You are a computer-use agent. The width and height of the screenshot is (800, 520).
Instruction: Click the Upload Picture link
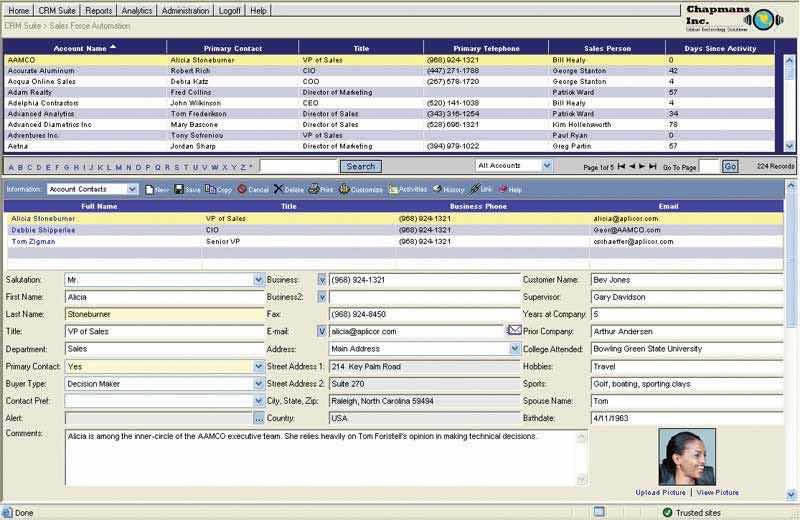coord(659,492)
